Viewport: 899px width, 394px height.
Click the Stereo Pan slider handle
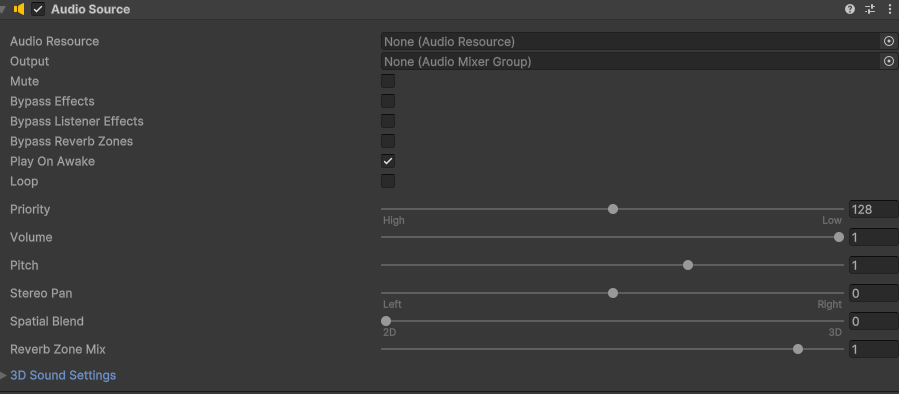click(x=613, y=293)
